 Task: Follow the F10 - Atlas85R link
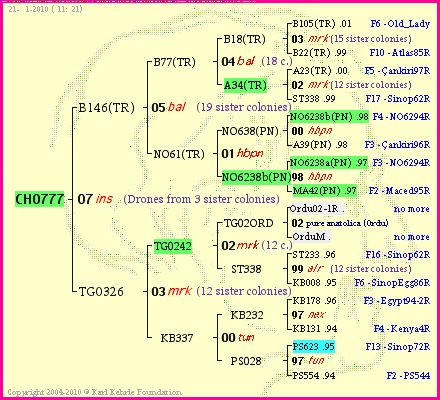click(400, 52)
